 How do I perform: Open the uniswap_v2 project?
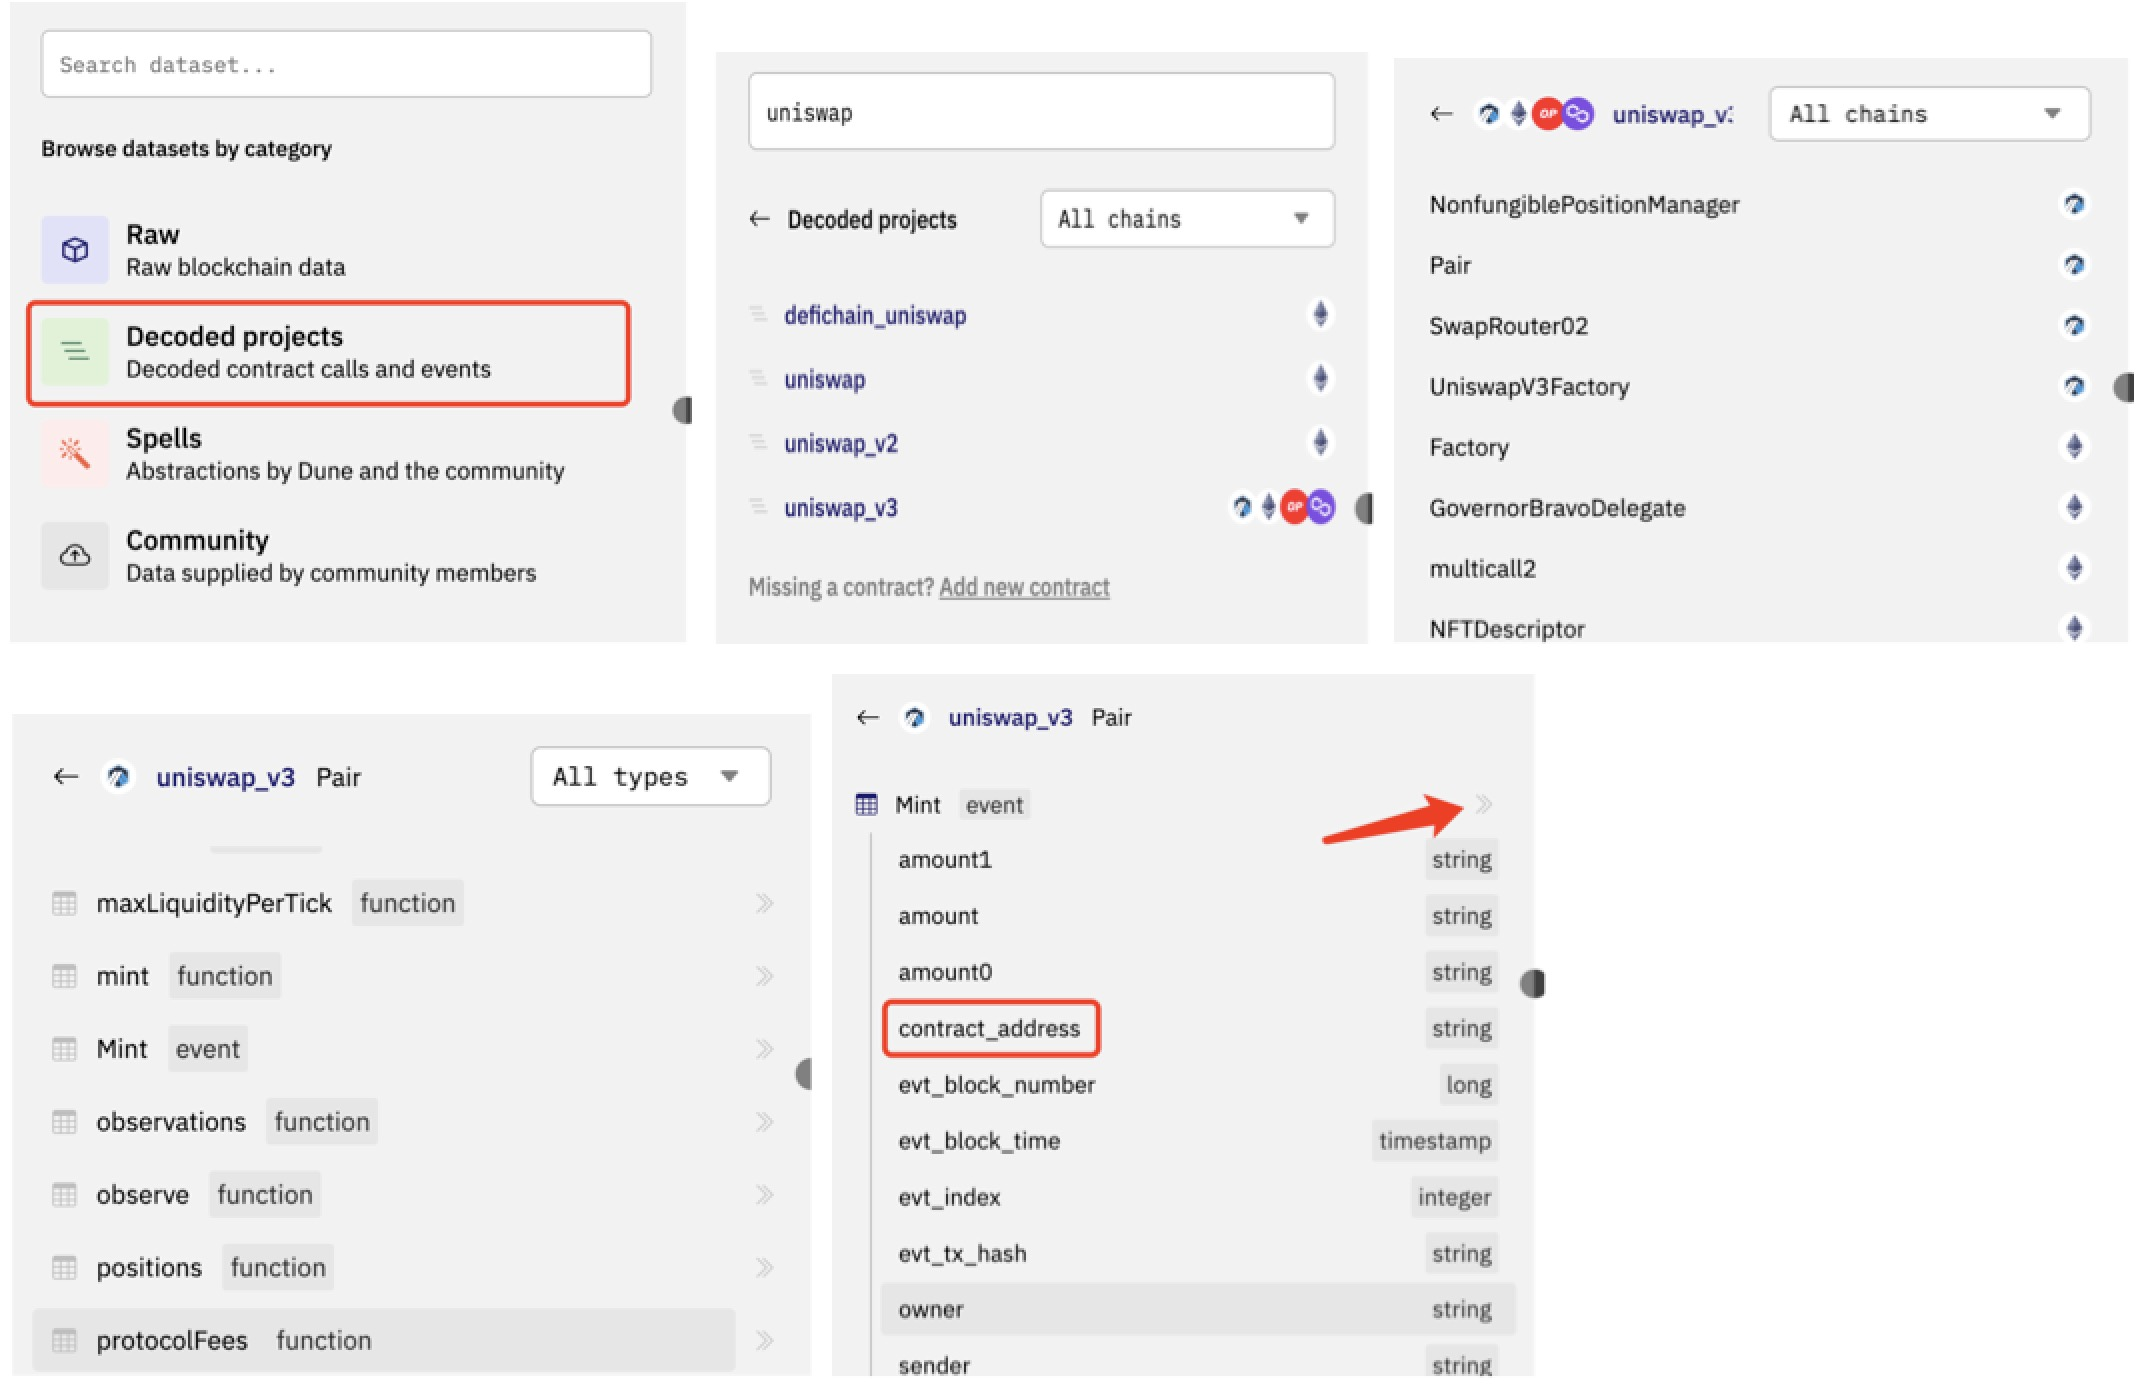pyautogui.click(x=841, y=444)
